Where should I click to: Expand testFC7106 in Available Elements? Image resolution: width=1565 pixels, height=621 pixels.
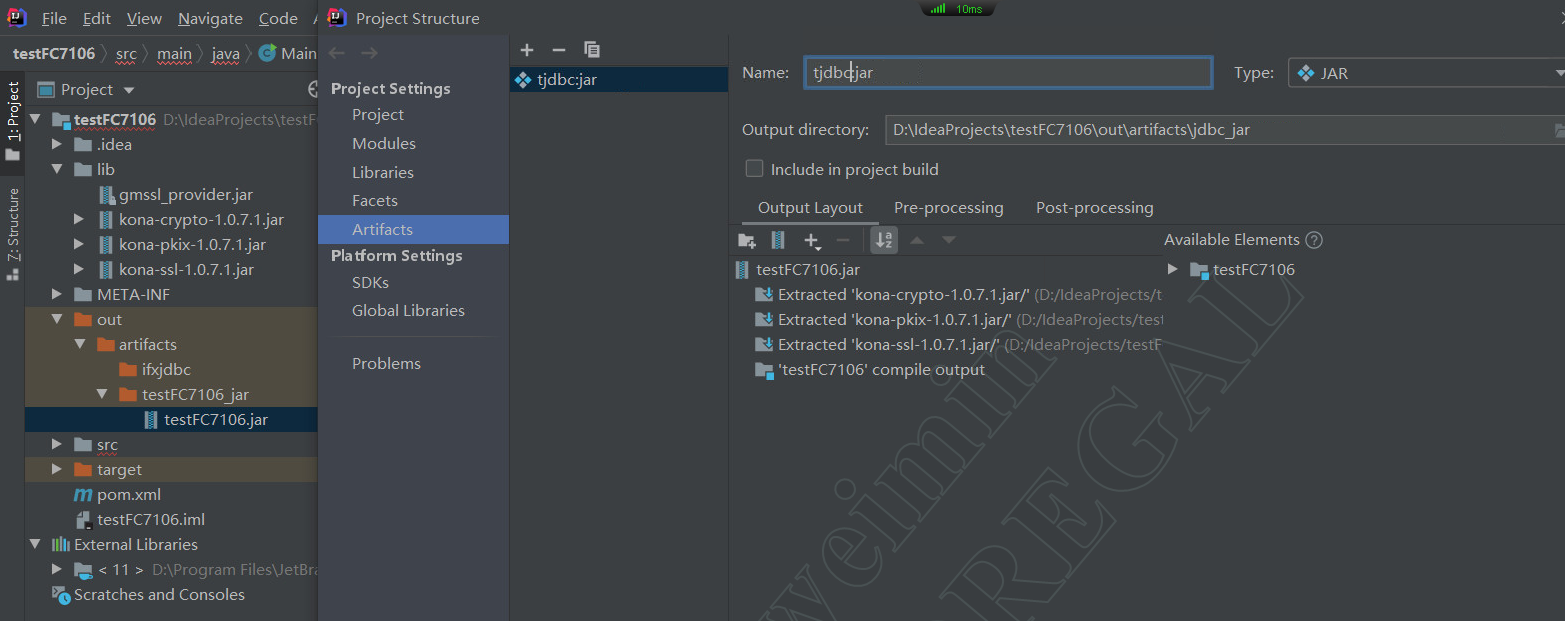click(1173, 270)
